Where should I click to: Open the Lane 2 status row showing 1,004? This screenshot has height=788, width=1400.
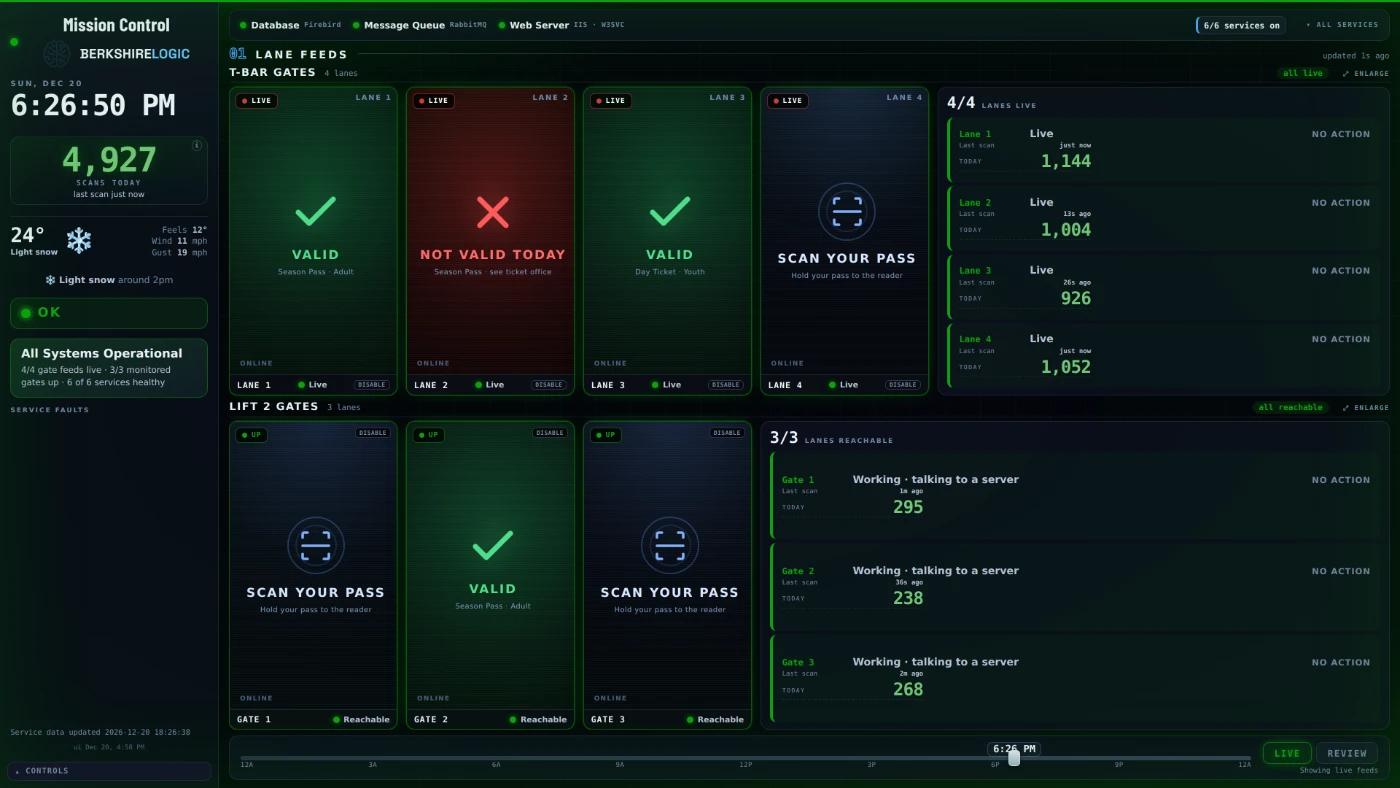coord(1164,217)
